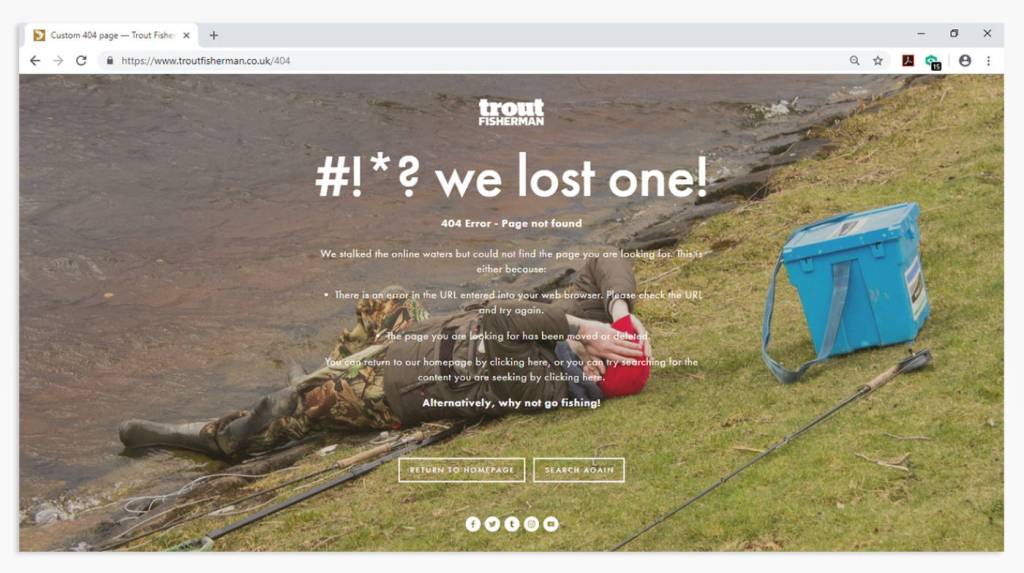Open the zoom magnifier in the address bar
This screenshot has width=1024, height=573.
[x=854, y=61]
